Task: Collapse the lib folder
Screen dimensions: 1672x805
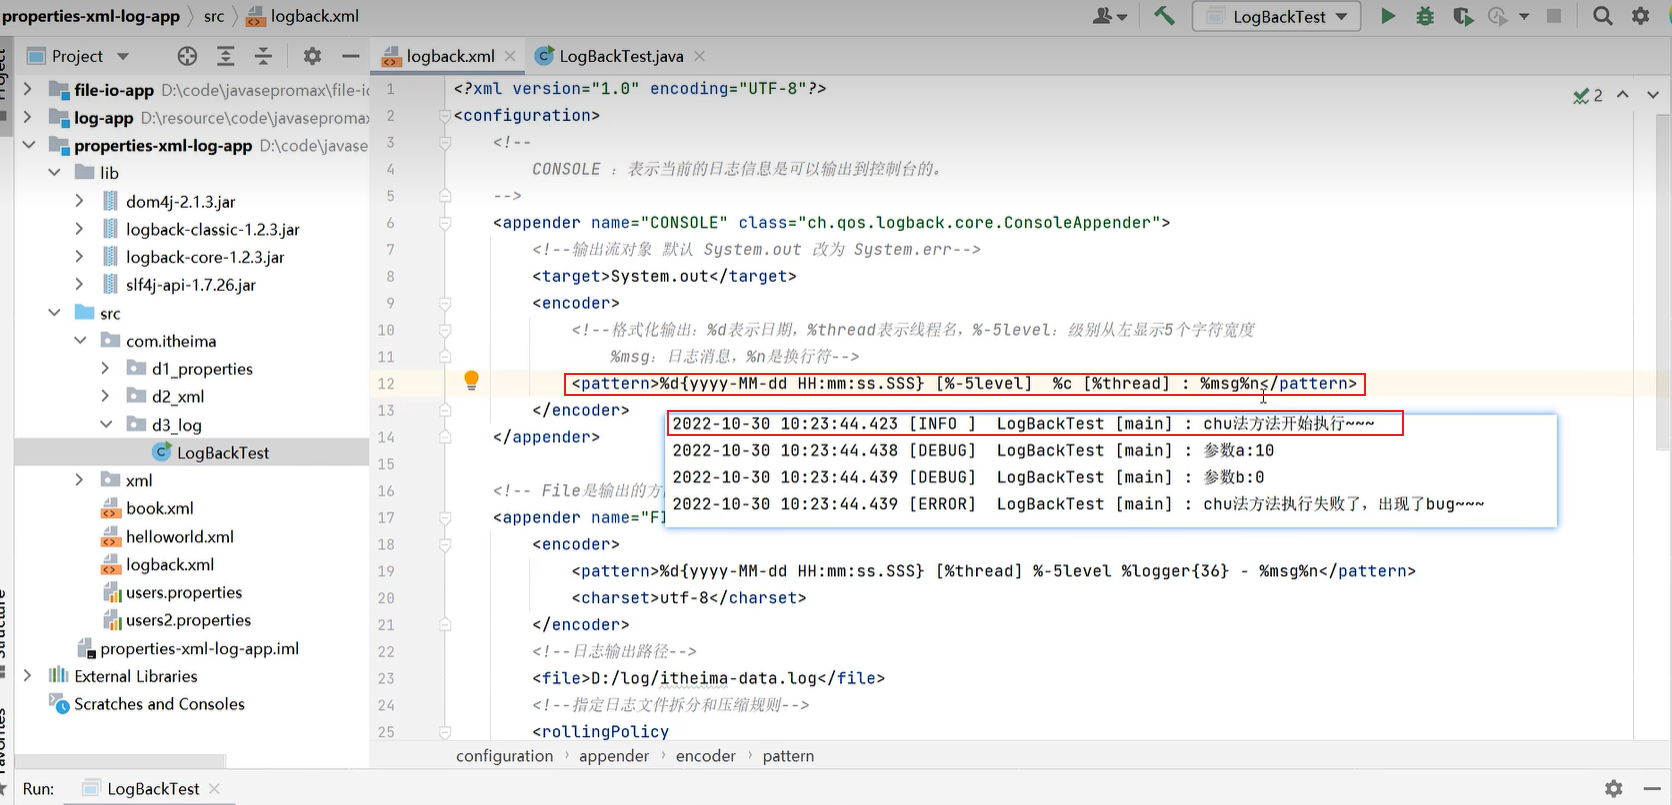Action: tap(54, 173)
